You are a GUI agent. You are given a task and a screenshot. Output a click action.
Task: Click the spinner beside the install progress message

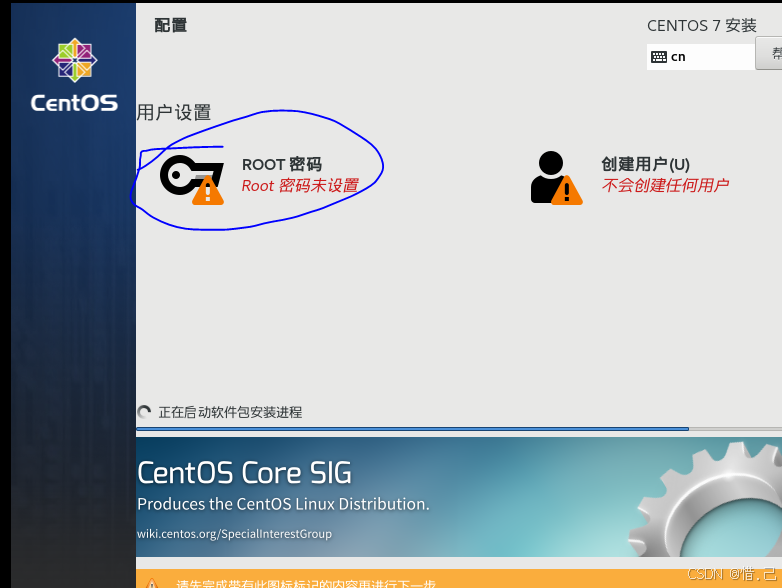(x=144, y=412)
